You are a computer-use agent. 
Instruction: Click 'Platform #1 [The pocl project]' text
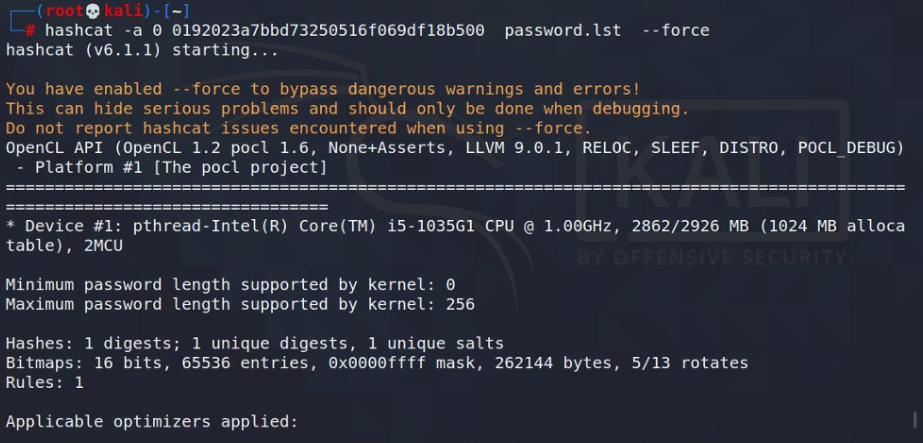[180, 168]
